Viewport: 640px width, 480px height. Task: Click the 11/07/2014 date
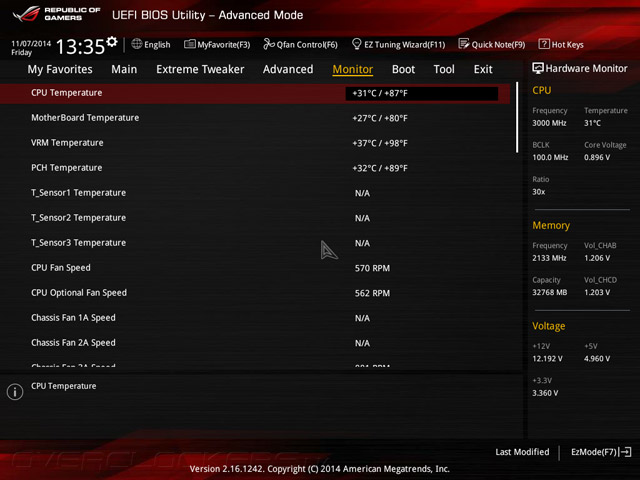tap(31, 43)
